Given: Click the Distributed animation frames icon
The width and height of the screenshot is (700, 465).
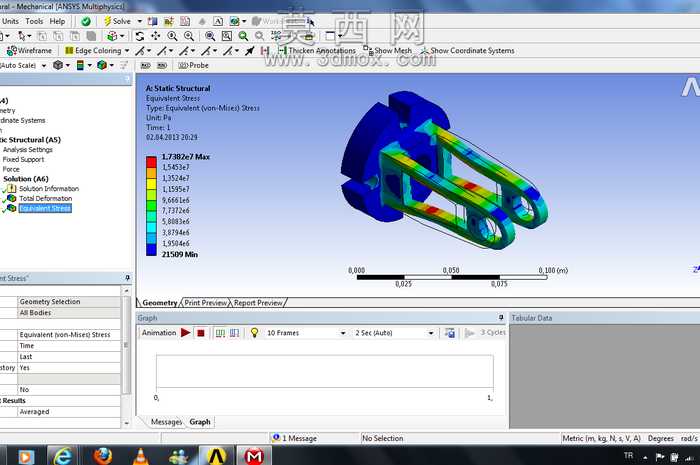Looking at the screenshot, I should (x=220, y=333).
